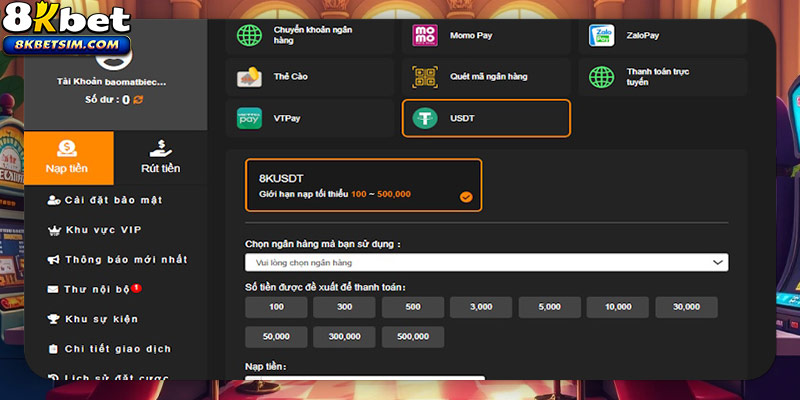Click the red unread badge on Thư nội bộ
This screenshot has height=400, width=800.
click(x=136, y=288)
